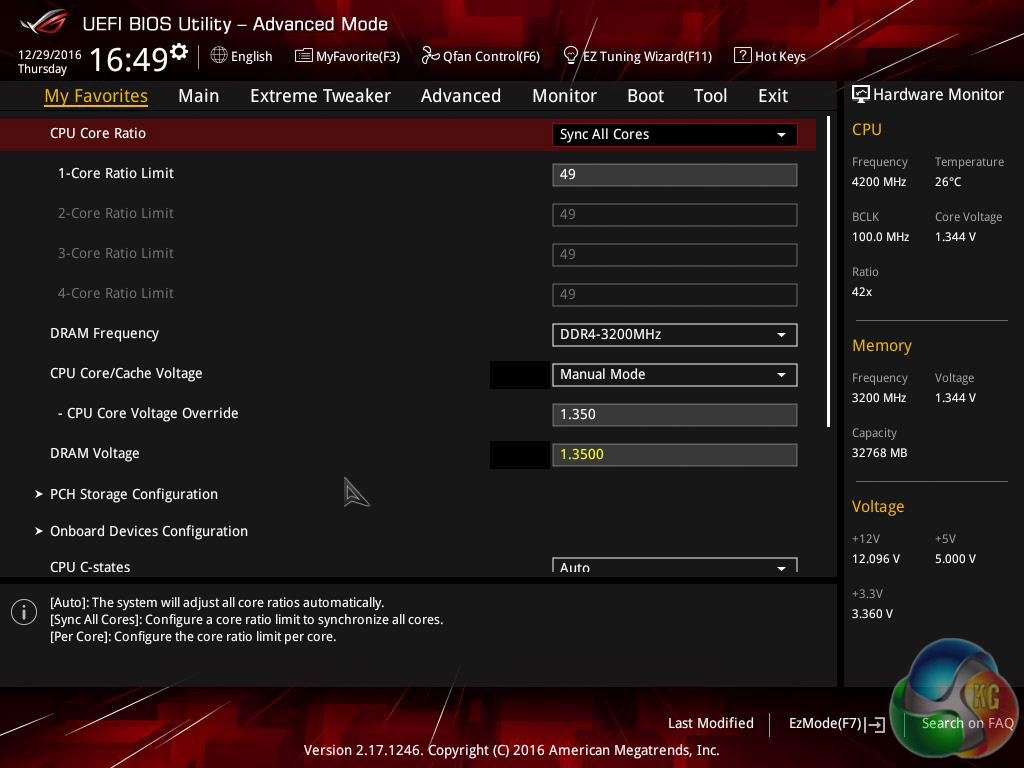Click the 1-Core Ratio Limit field
This screenshot has height=768, width=1024.
pos(675,174)
